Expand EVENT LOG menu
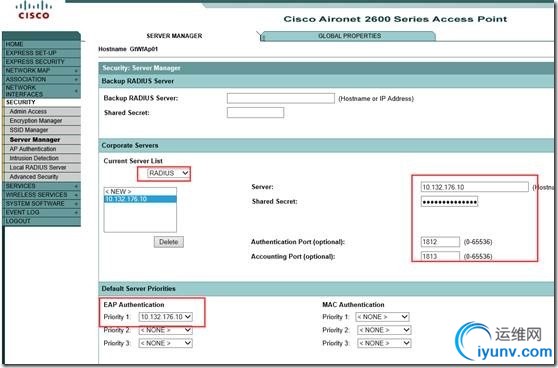The image size is (558, 368). click(42, 212)
